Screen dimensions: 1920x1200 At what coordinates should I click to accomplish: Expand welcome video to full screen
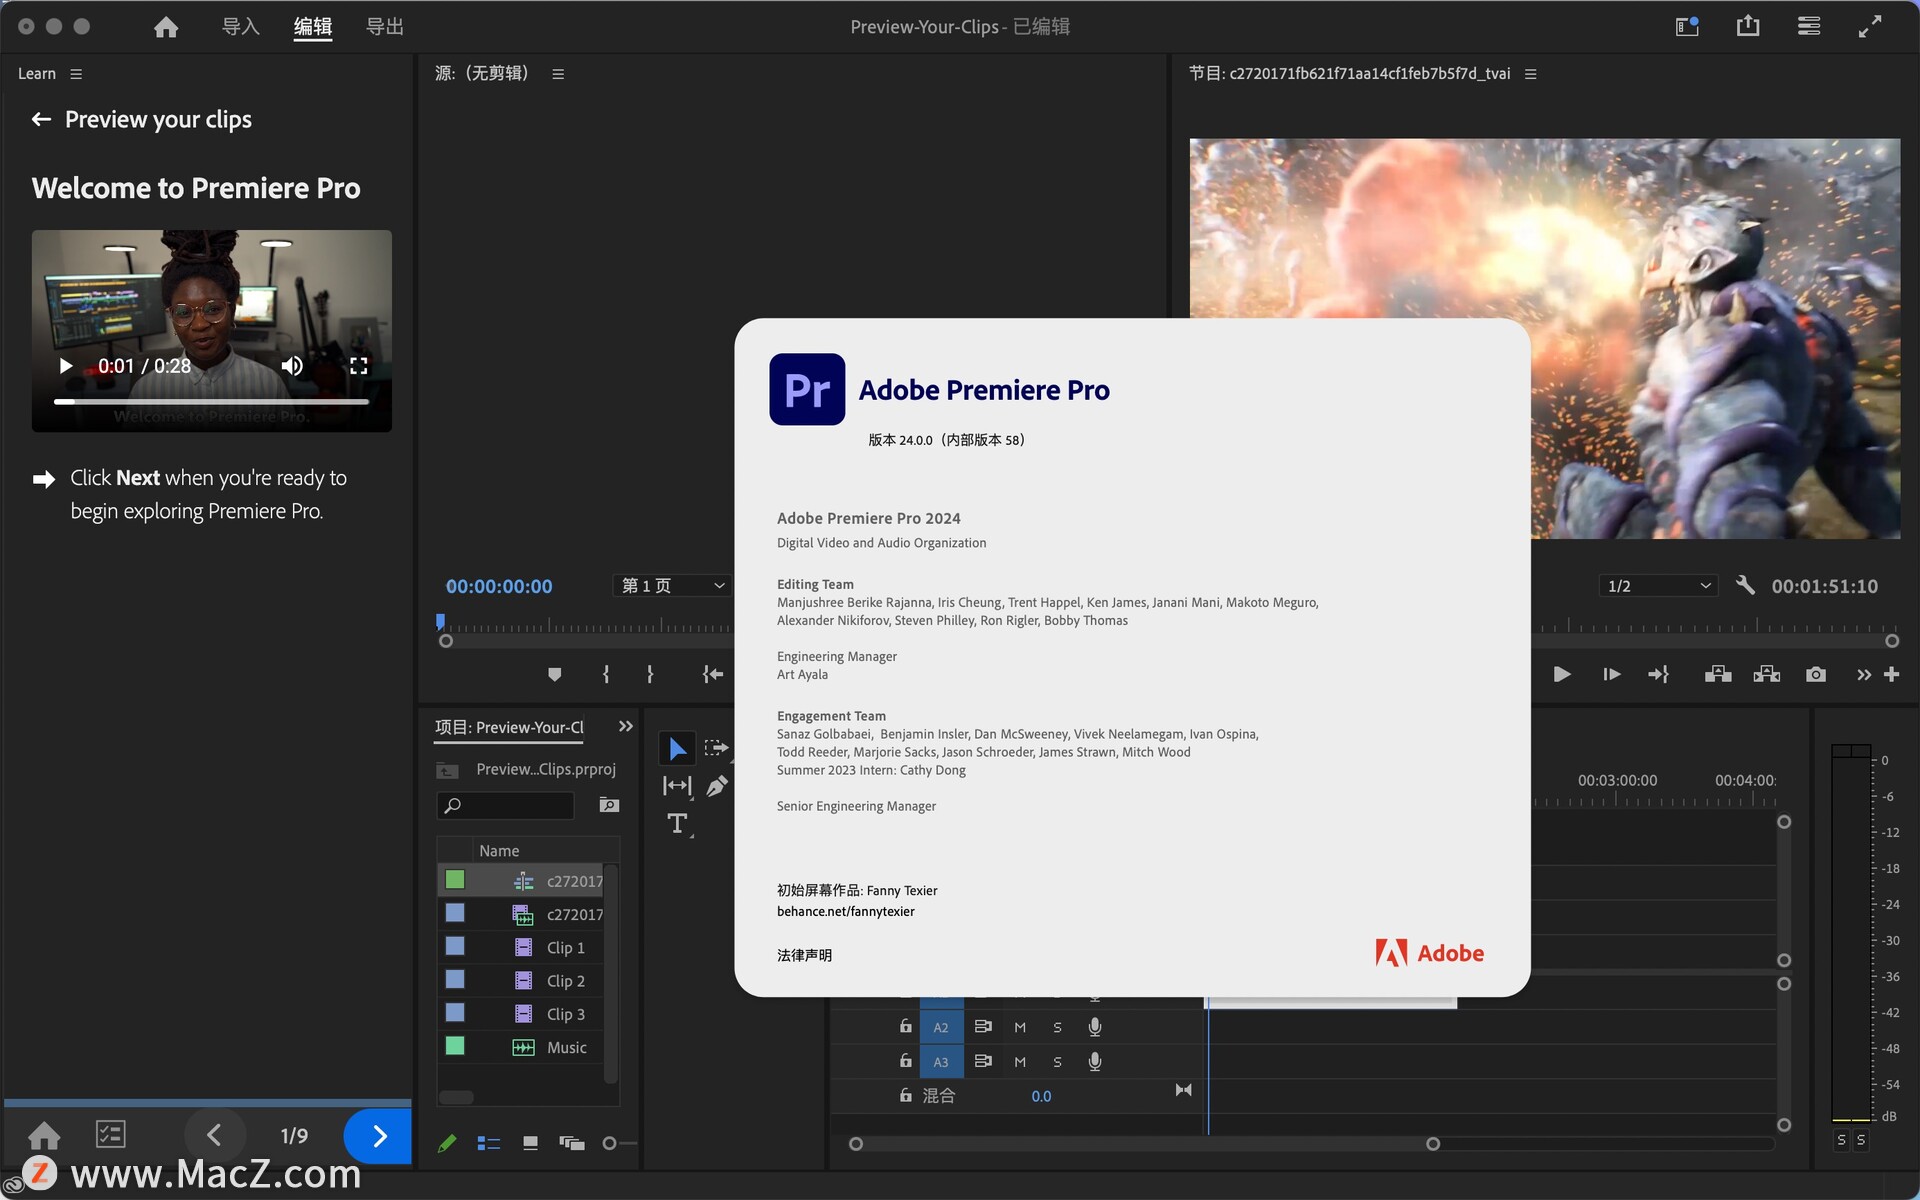[x=359, y=366]
